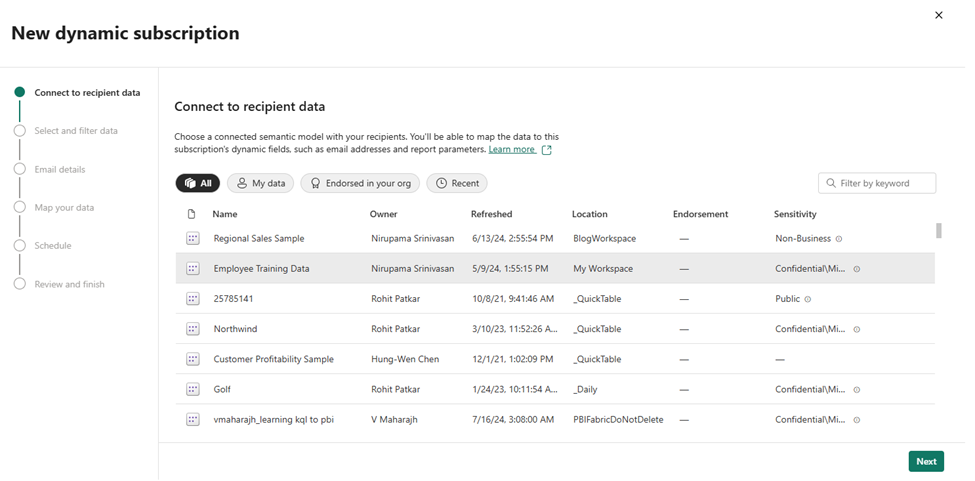The width and height of the screenshot is (975, 481).
Task: Click the owner Hung-Wen Chen
Action: point(405,359)
